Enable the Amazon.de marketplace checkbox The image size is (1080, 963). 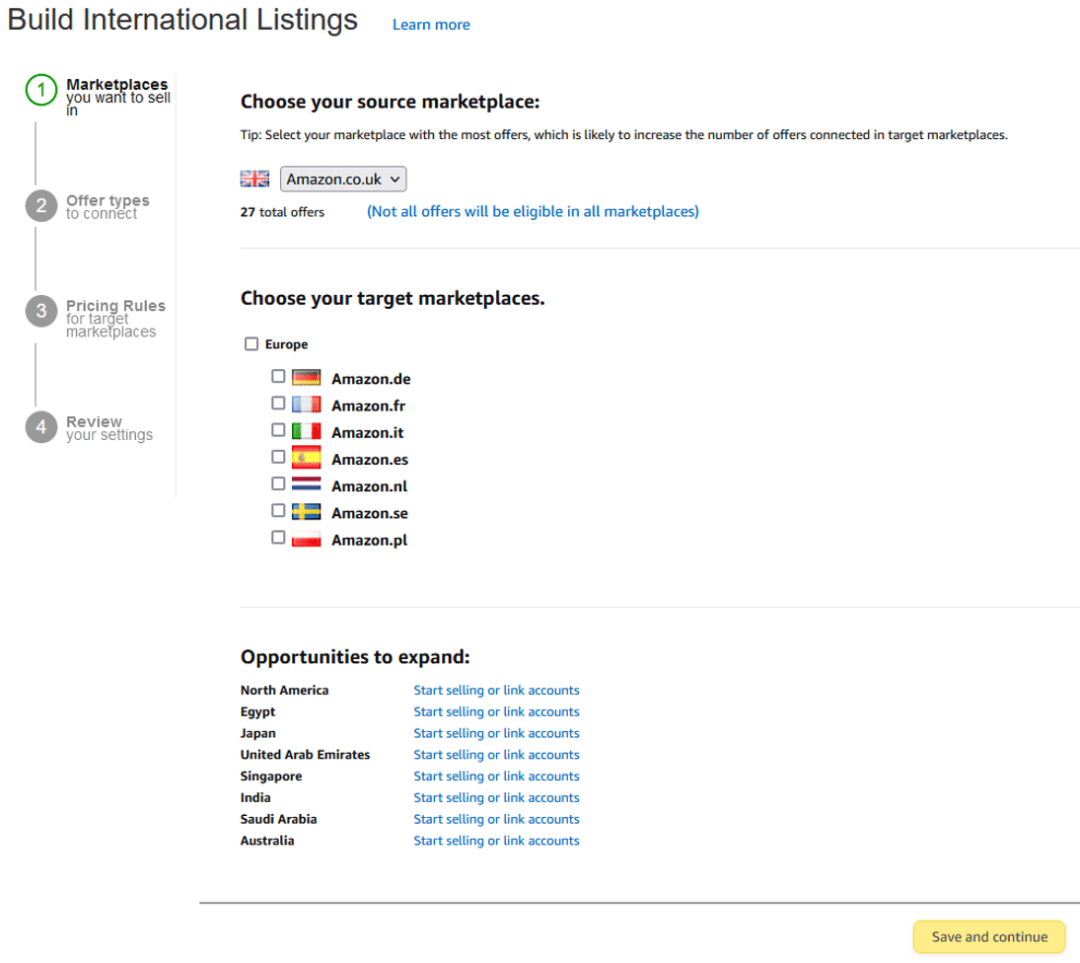pos(278,377)
